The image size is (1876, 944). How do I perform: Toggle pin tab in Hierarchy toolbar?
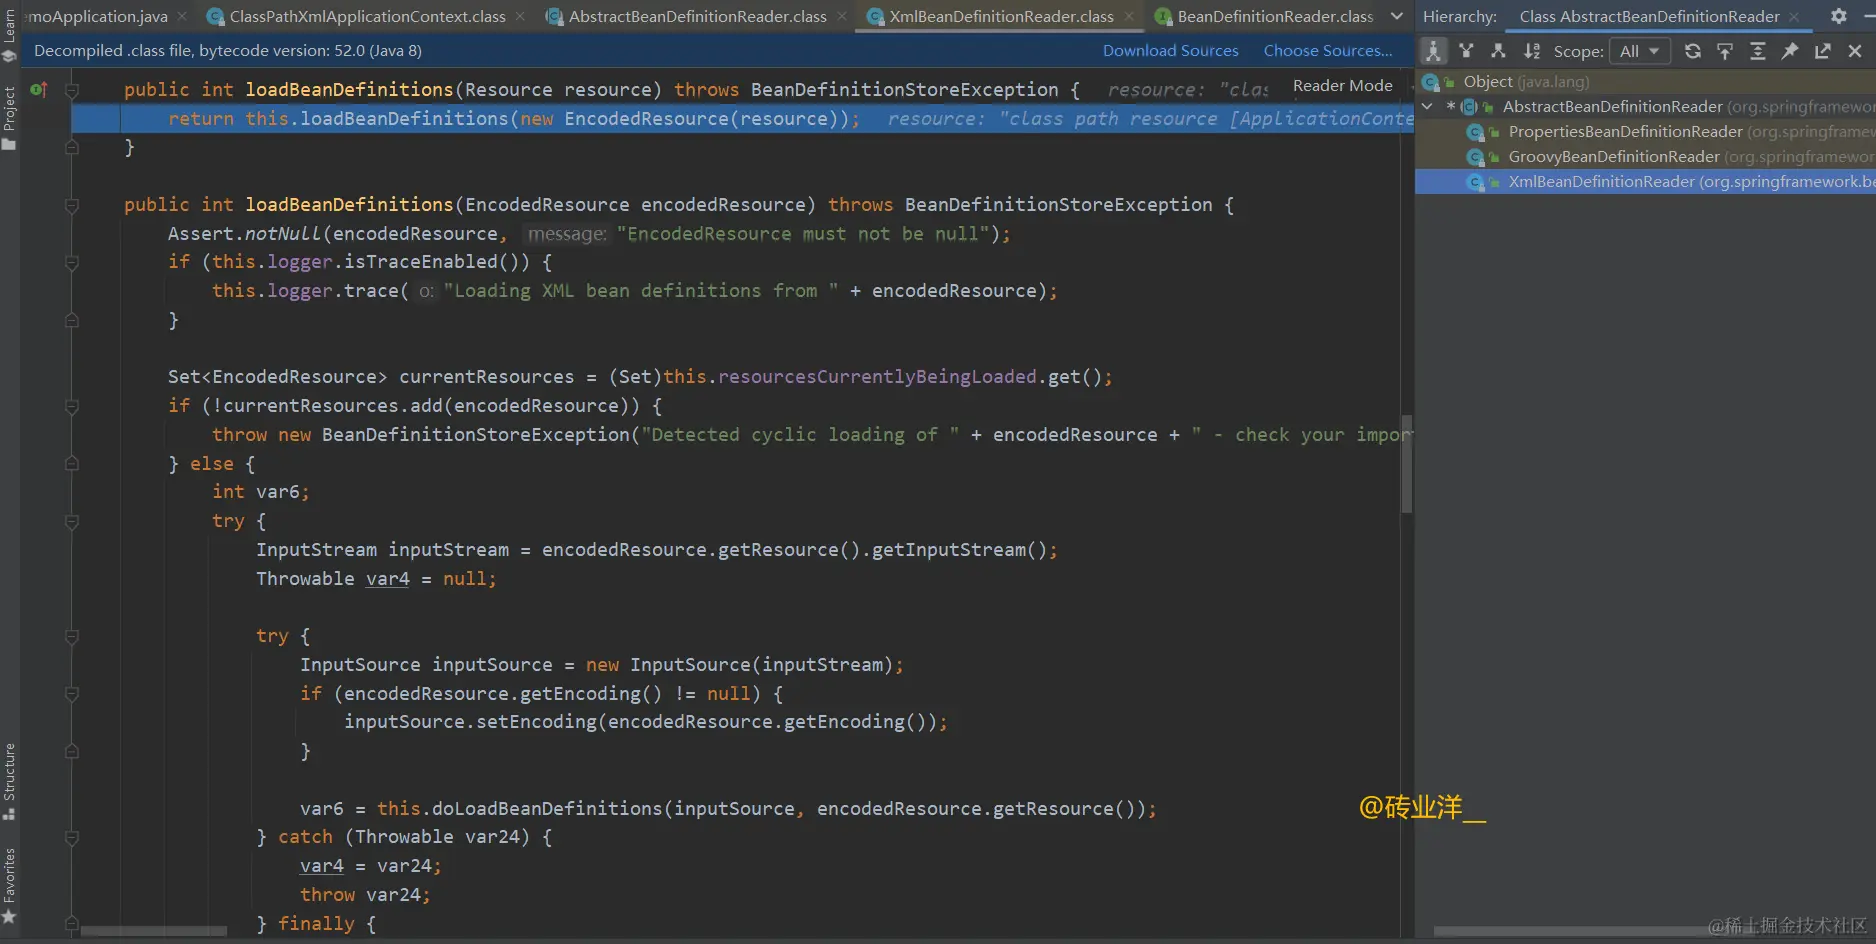coord(1790,51)
